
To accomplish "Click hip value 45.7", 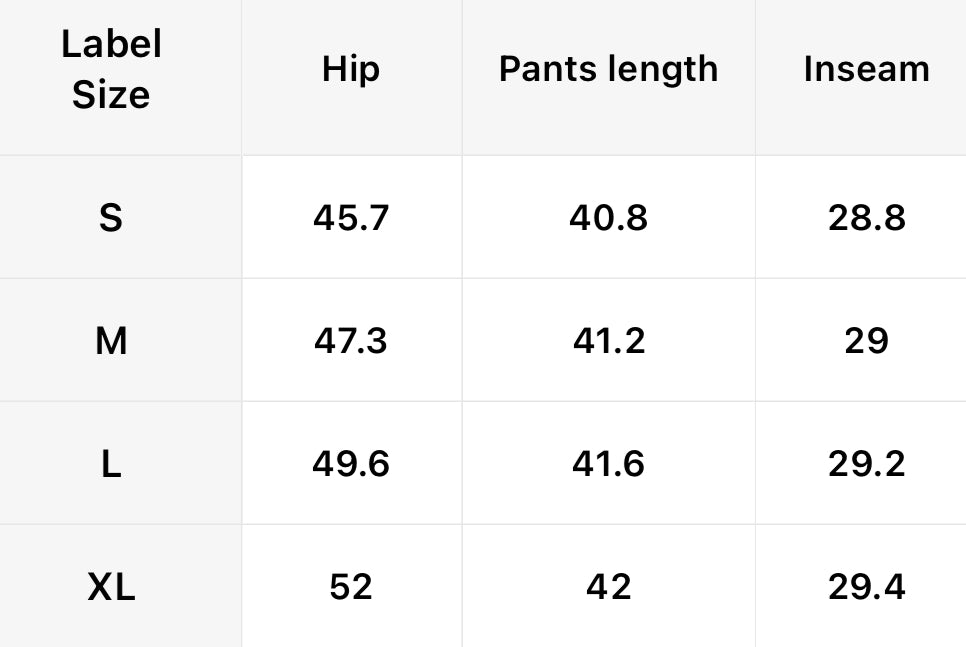I will point(351,217).
